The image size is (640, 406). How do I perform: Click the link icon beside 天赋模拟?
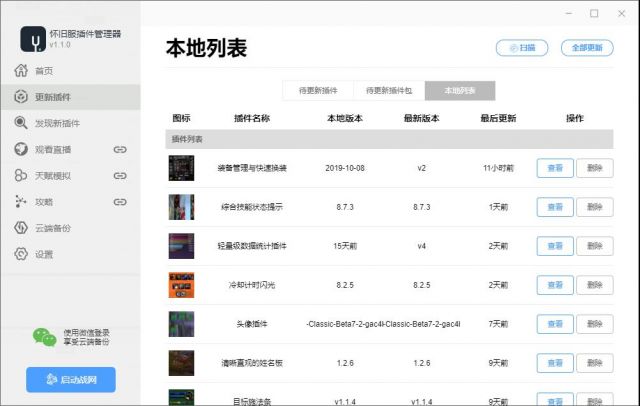(119, 176)
